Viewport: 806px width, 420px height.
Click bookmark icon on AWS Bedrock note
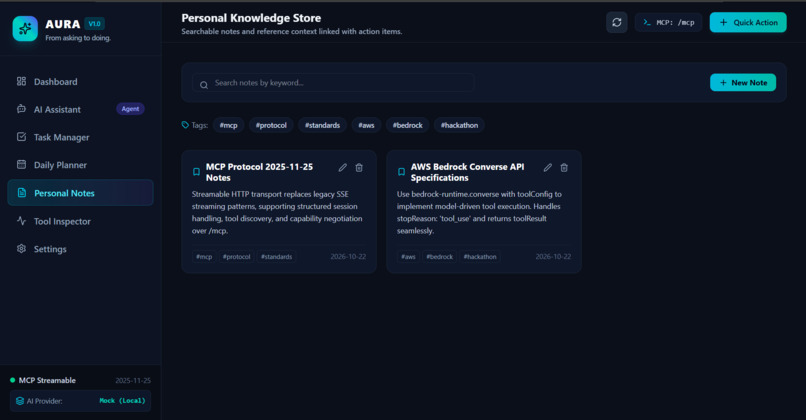401,172
